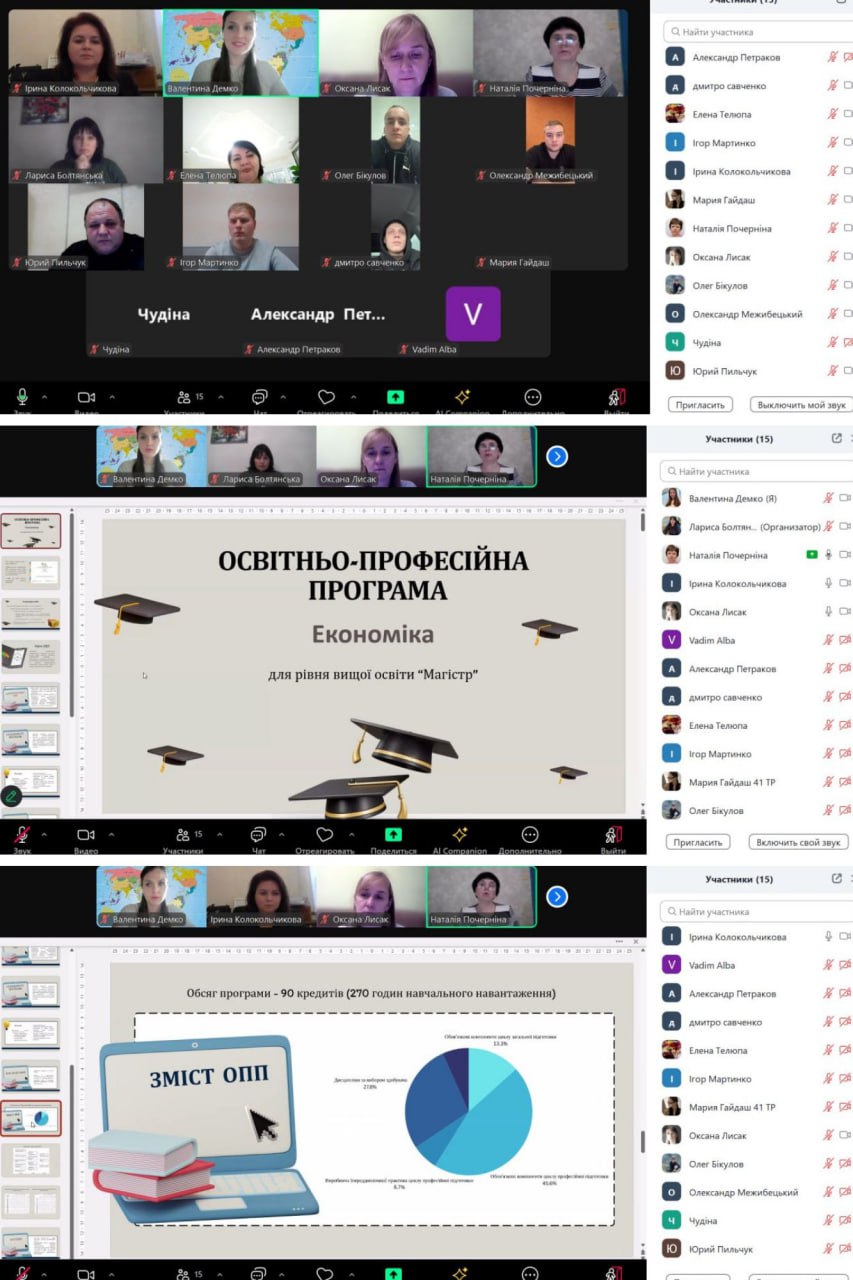Click blue next-videos arrow above ЗМІСТ ОПП slide
The height and width of the screenshot is (1280, 853).
point(557,896)
